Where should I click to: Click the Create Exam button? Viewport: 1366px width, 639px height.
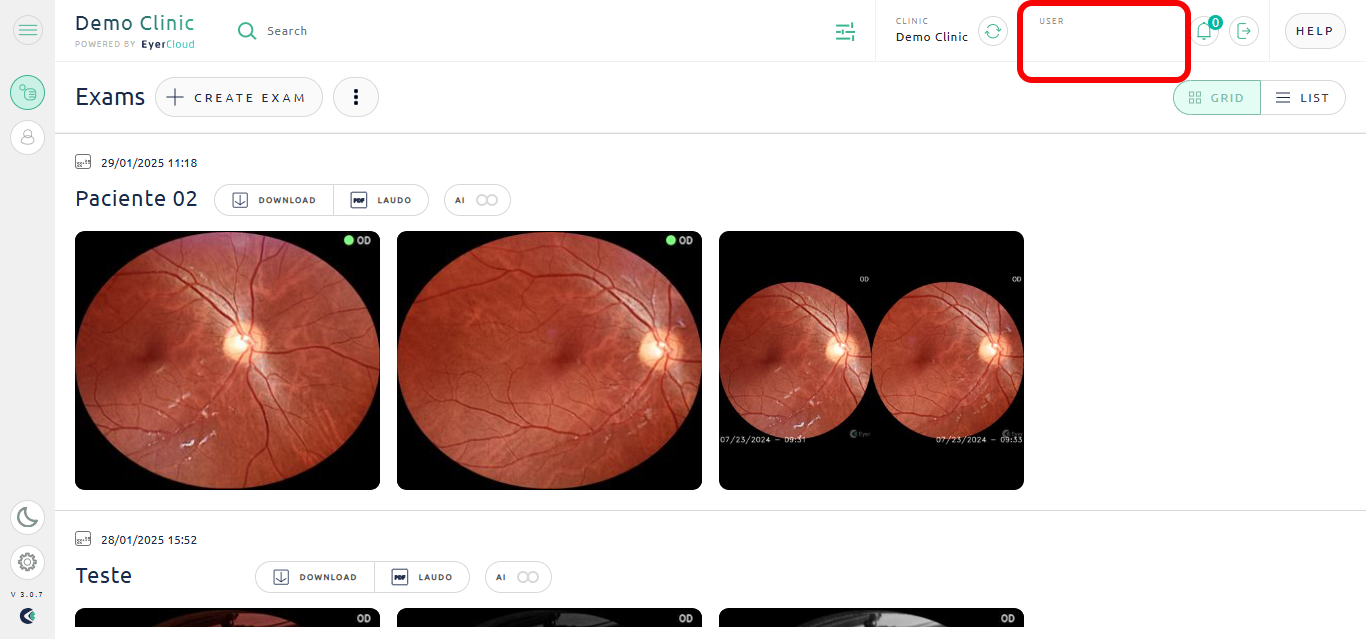239,97
